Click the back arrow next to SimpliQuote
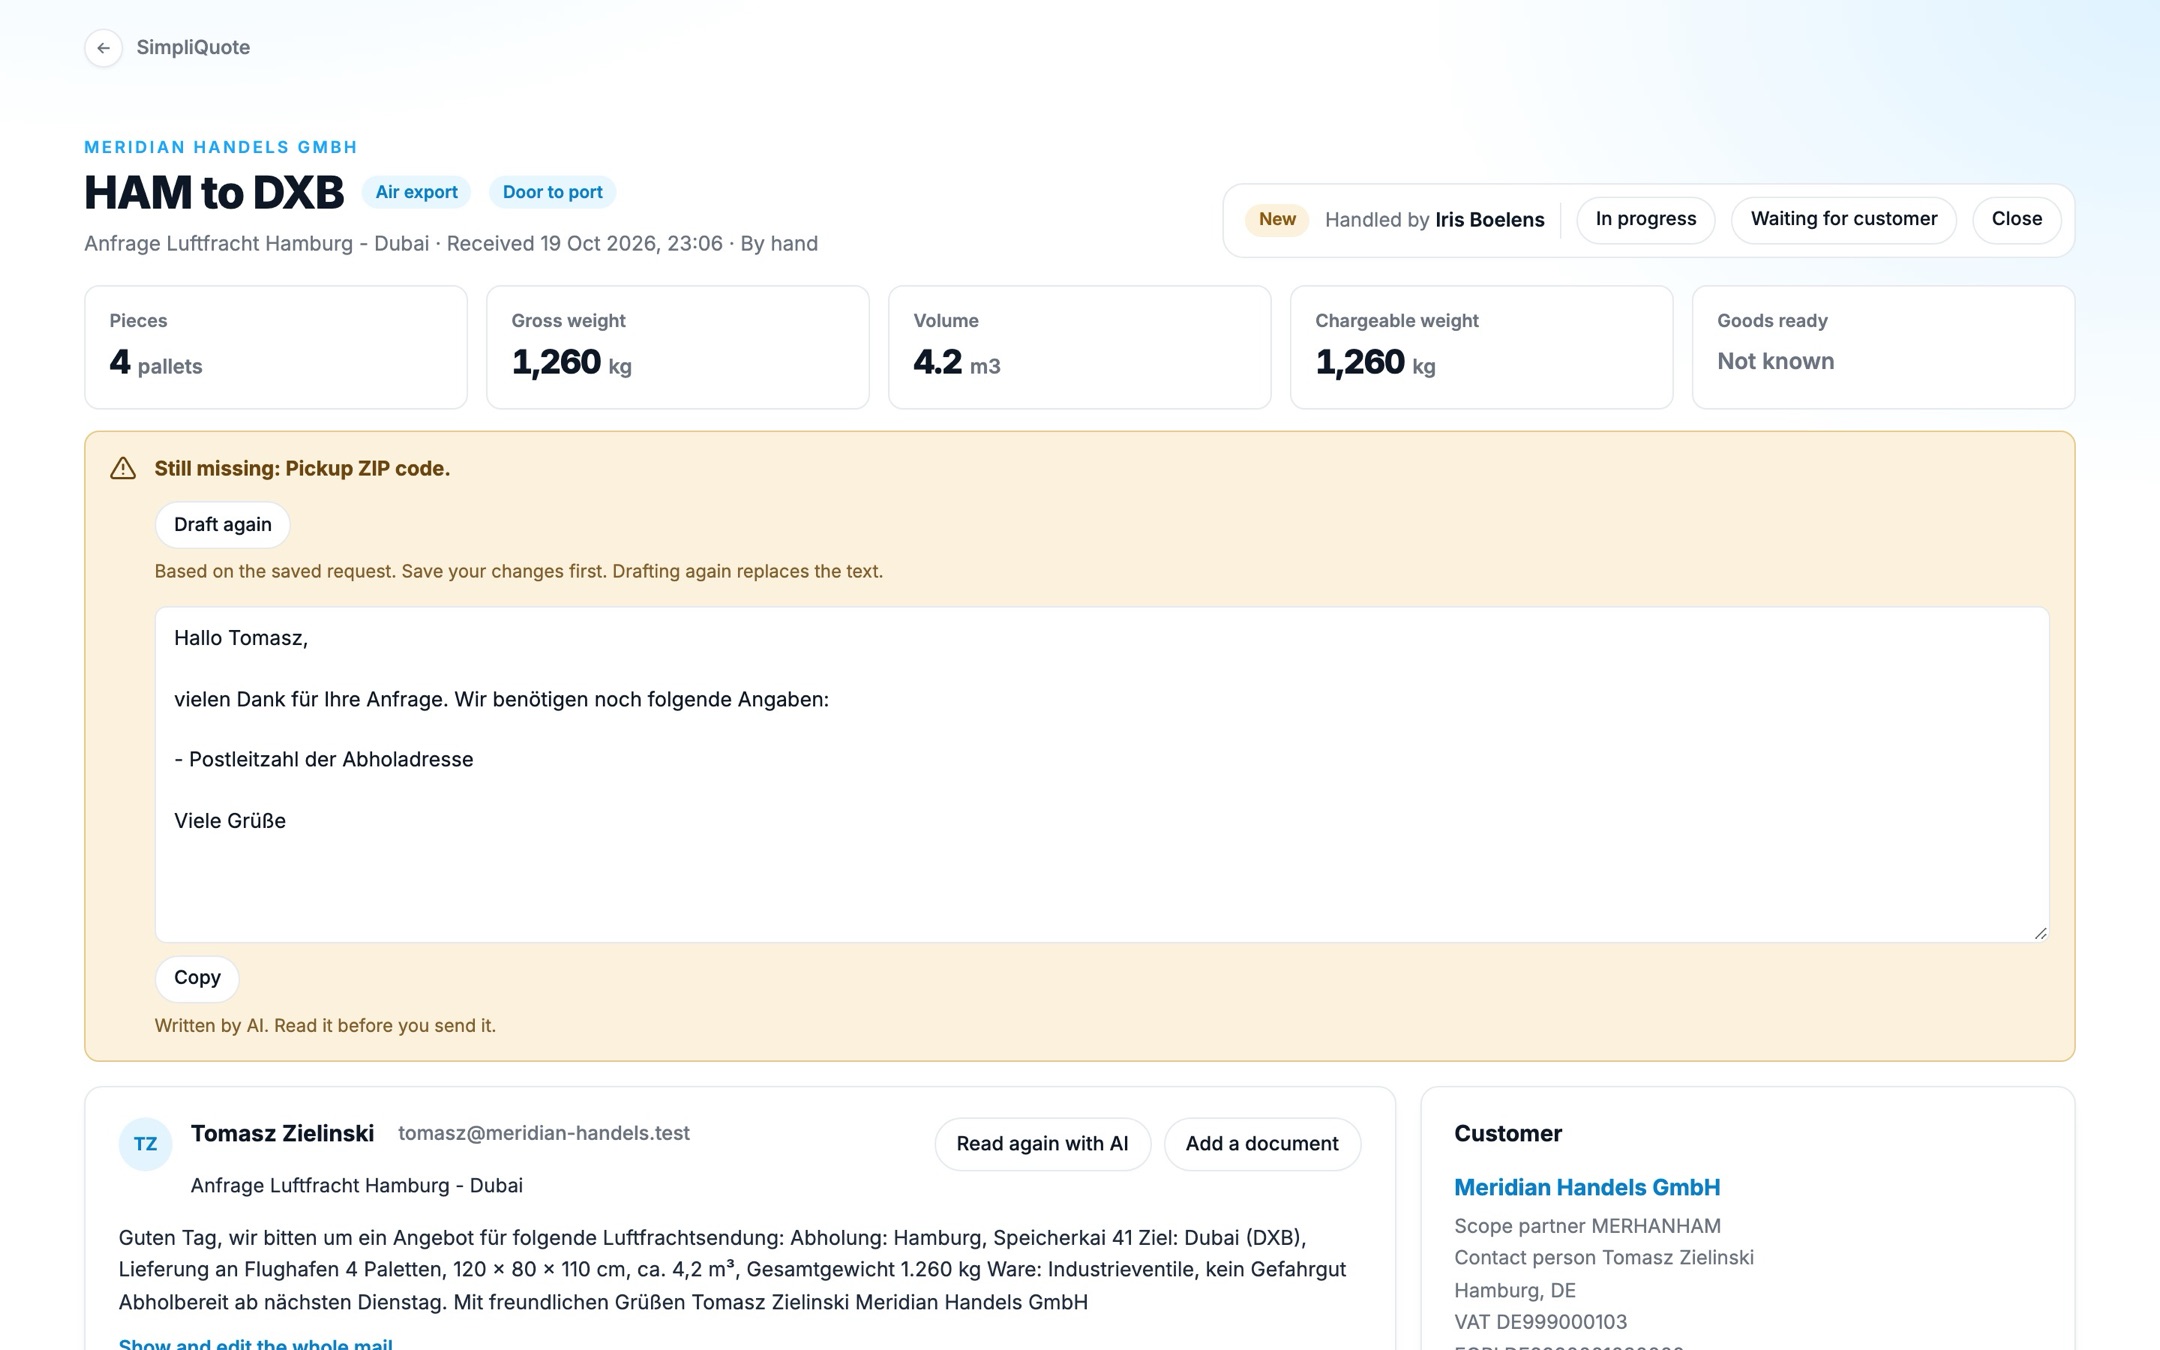 point(103,48)
